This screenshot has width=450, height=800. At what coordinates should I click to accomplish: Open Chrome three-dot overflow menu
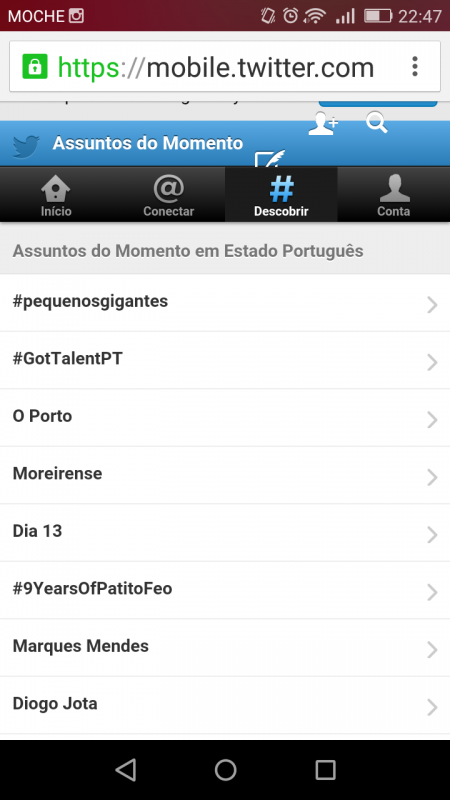click(x=415, y=66)
